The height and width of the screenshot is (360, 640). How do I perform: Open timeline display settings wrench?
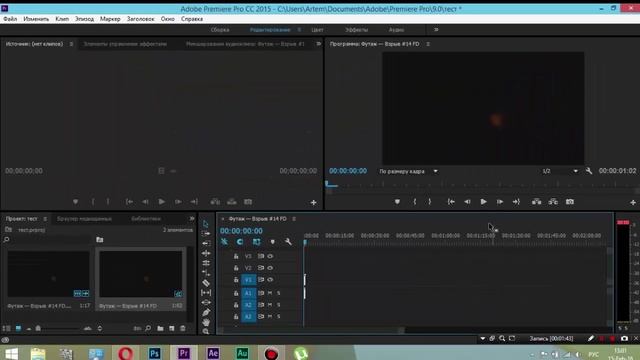[288, 242]
